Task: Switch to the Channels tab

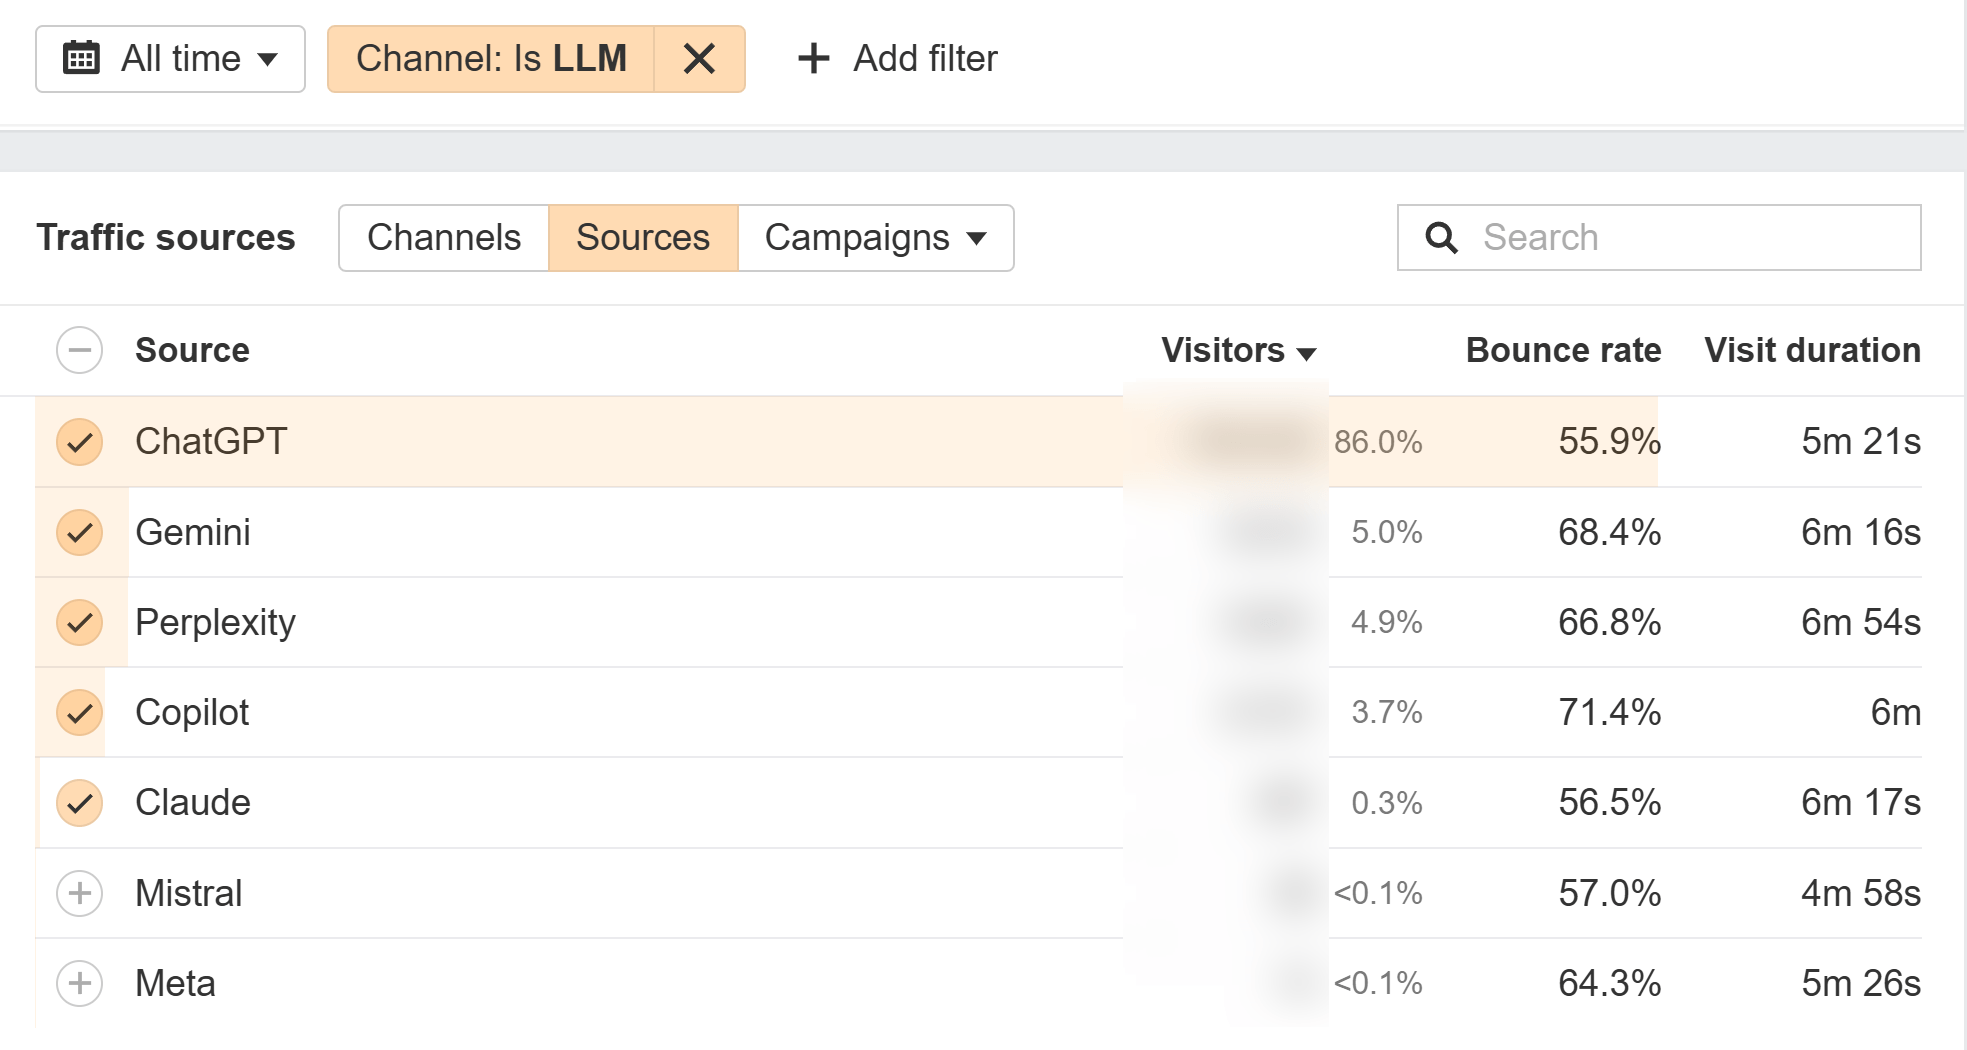Action: click(x=444, y=237)
